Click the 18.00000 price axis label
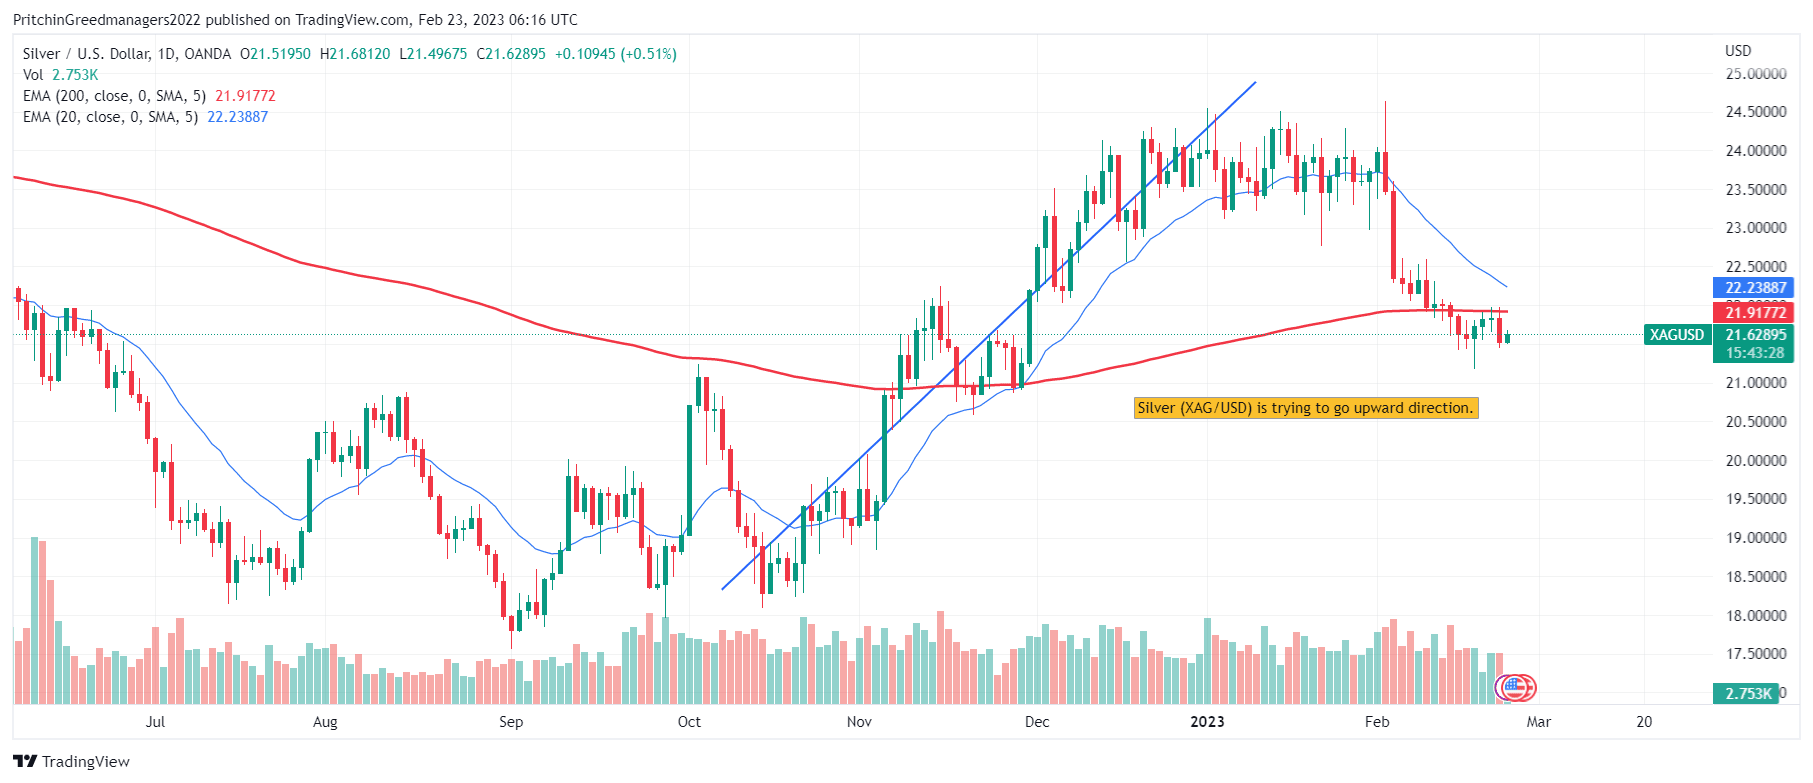This screenshot has width=1813, height=783. 1756,616
